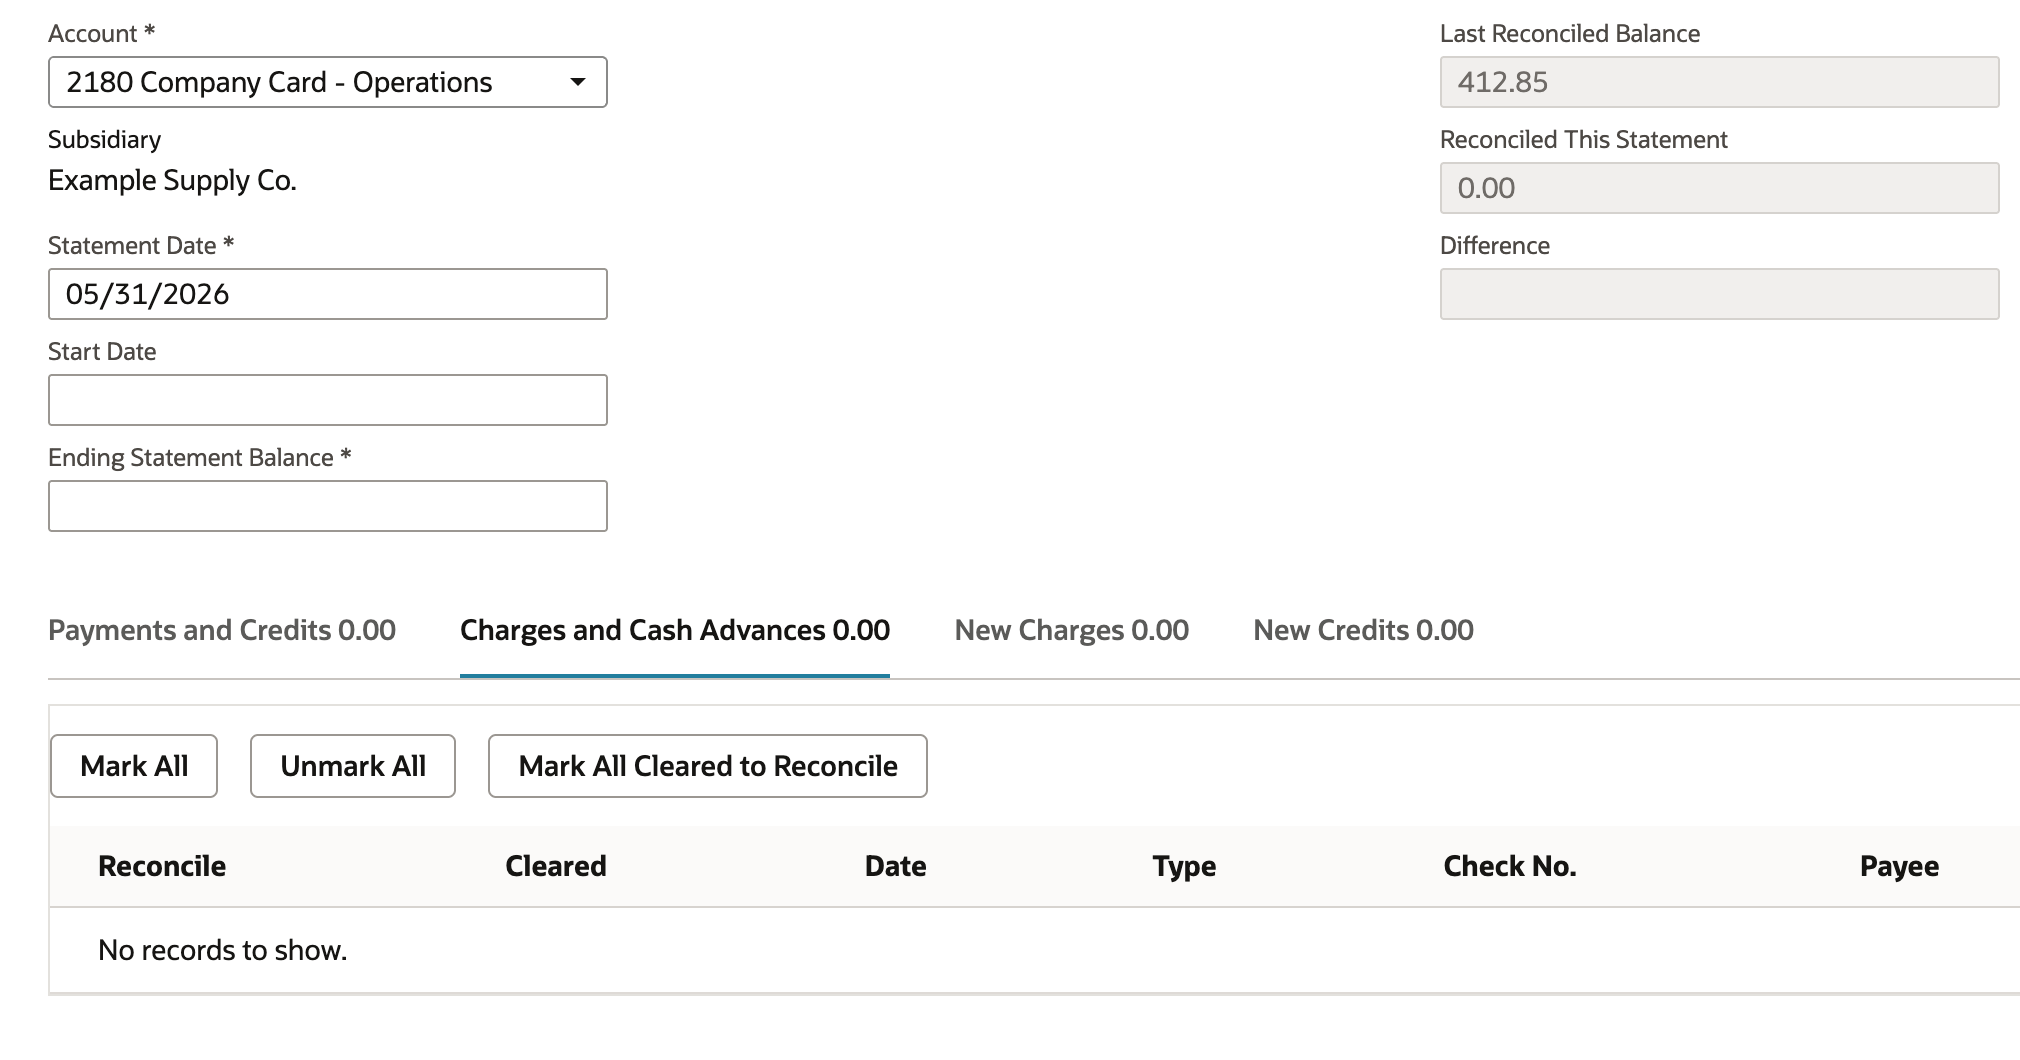Open the New Charges tab

pyautogui.click(x=1072, y=630)
